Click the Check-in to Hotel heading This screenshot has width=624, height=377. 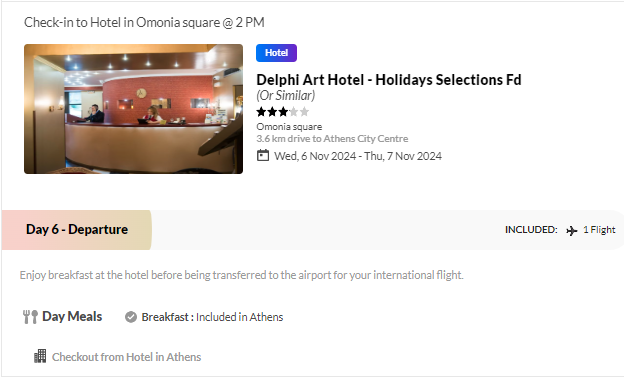[x=144, y=22]
